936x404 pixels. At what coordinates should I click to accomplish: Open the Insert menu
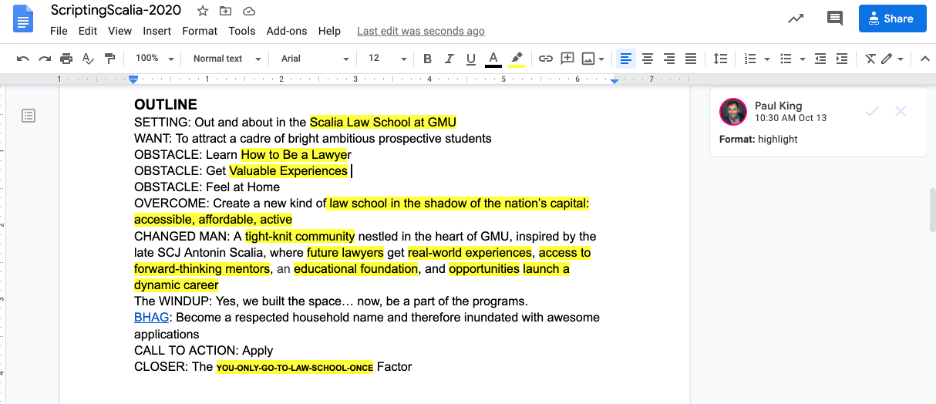point(157,31)
